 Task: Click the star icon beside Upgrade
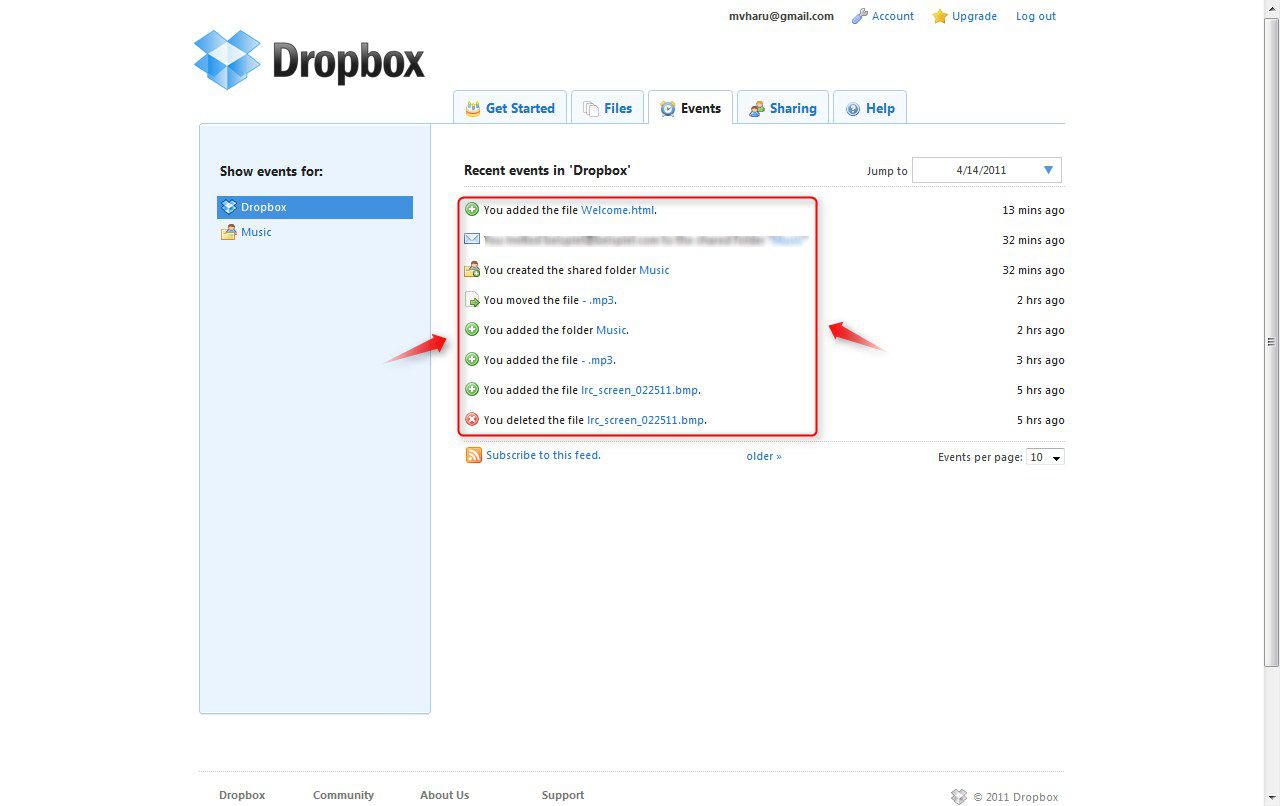(940, 16)
